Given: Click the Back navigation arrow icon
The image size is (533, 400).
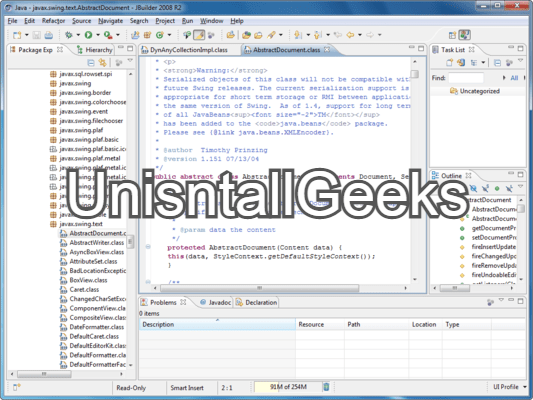Looking at the screenshot, I should (350, 35).
